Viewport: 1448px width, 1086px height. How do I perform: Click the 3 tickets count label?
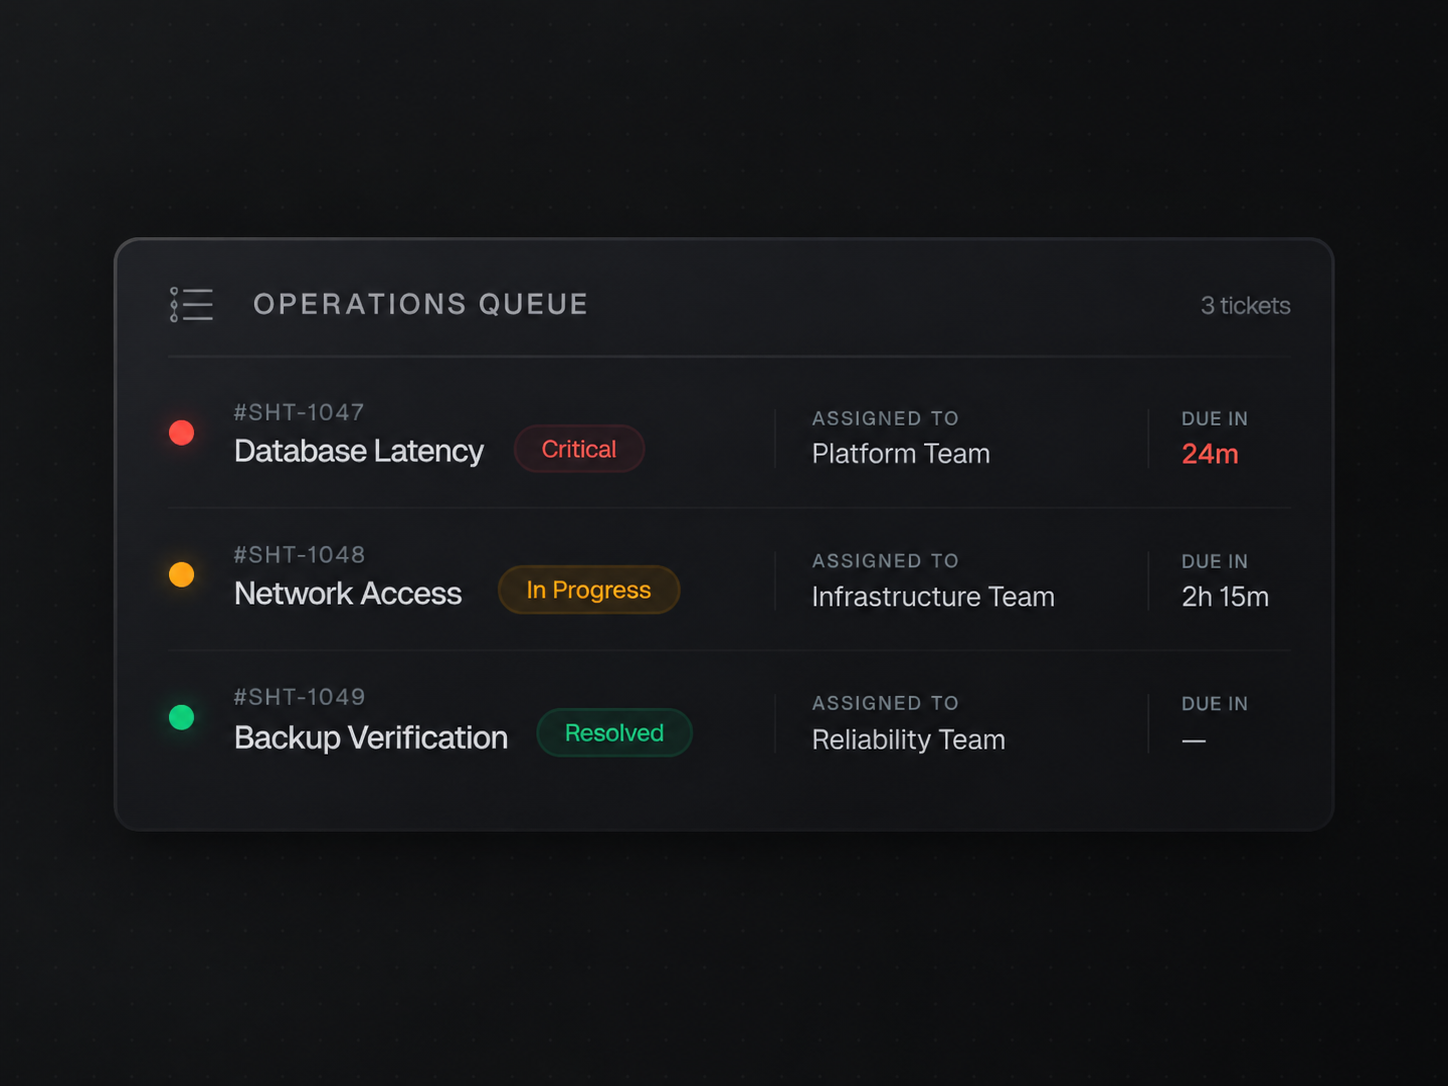coord(1245,306)
